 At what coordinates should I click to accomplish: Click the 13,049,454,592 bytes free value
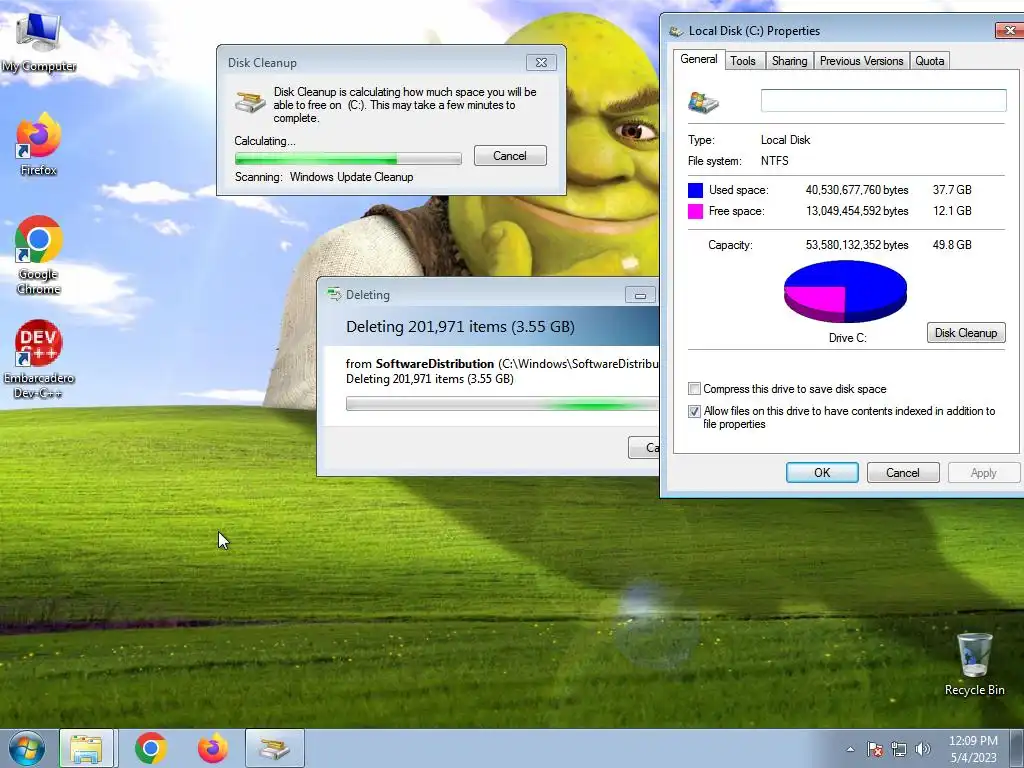(x=857, y=211)
